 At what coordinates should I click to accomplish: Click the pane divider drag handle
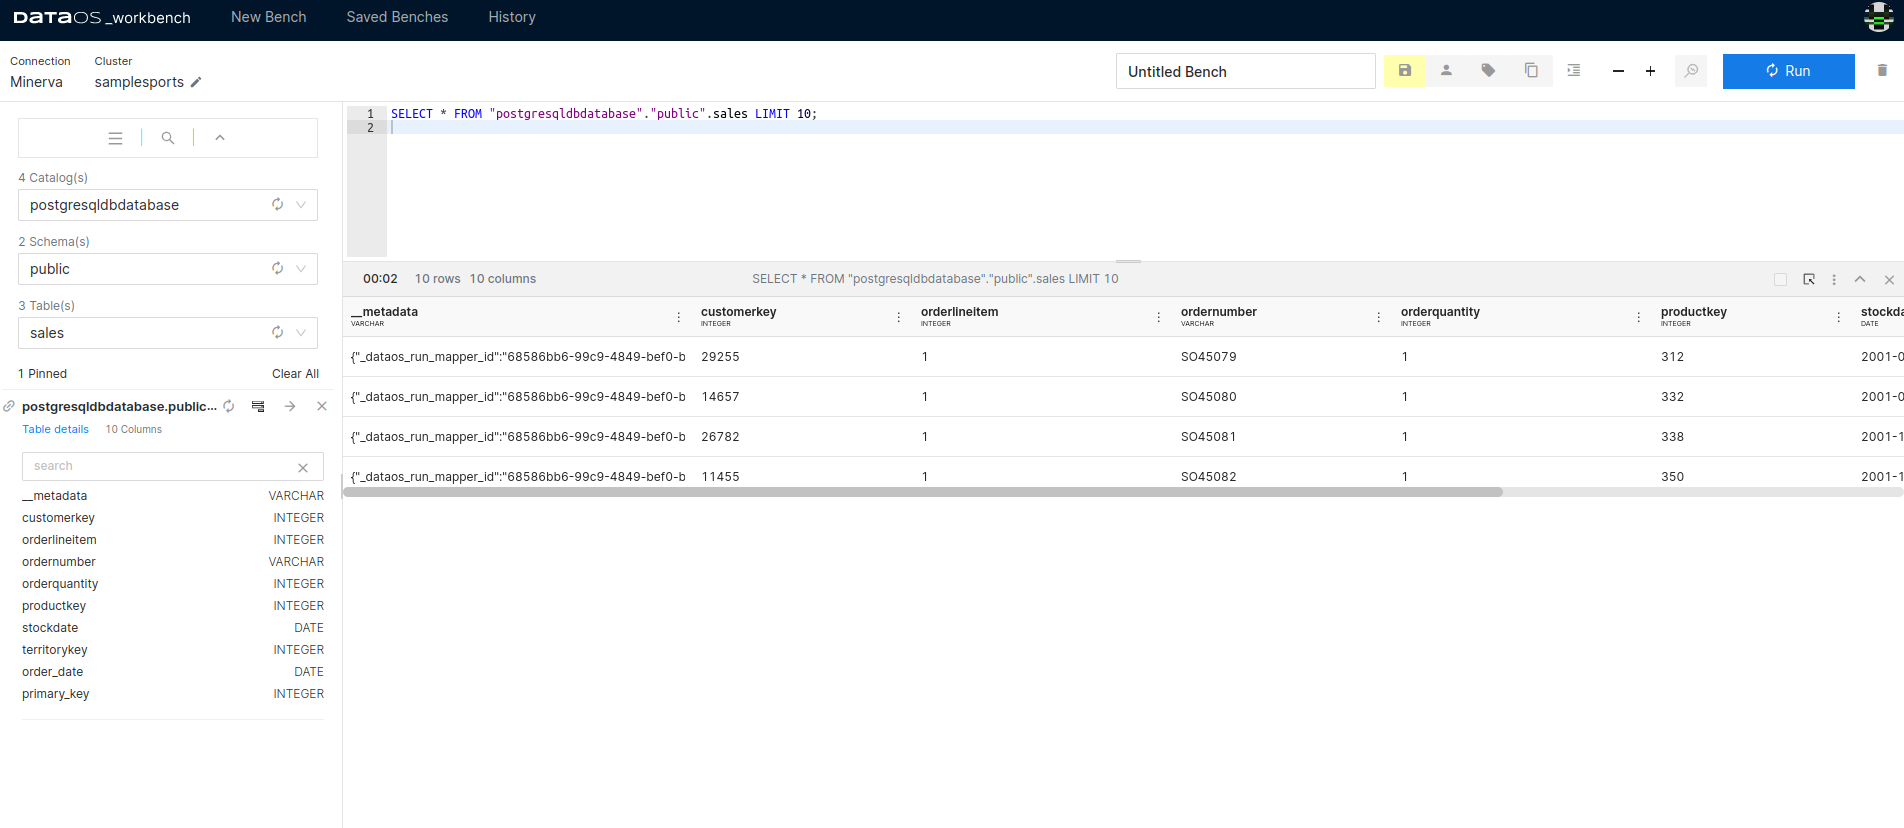coord(1128,261)
